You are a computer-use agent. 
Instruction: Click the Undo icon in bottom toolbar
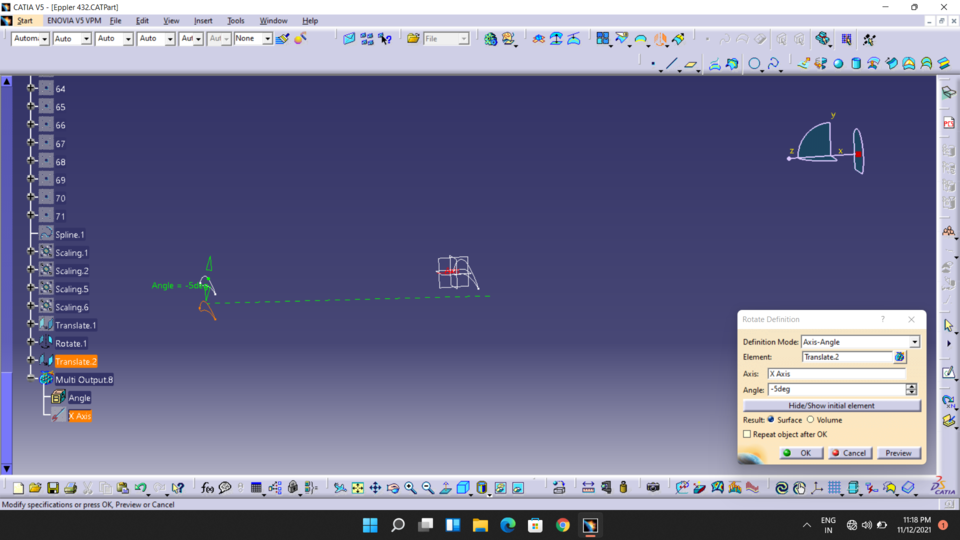pos(141,488)
